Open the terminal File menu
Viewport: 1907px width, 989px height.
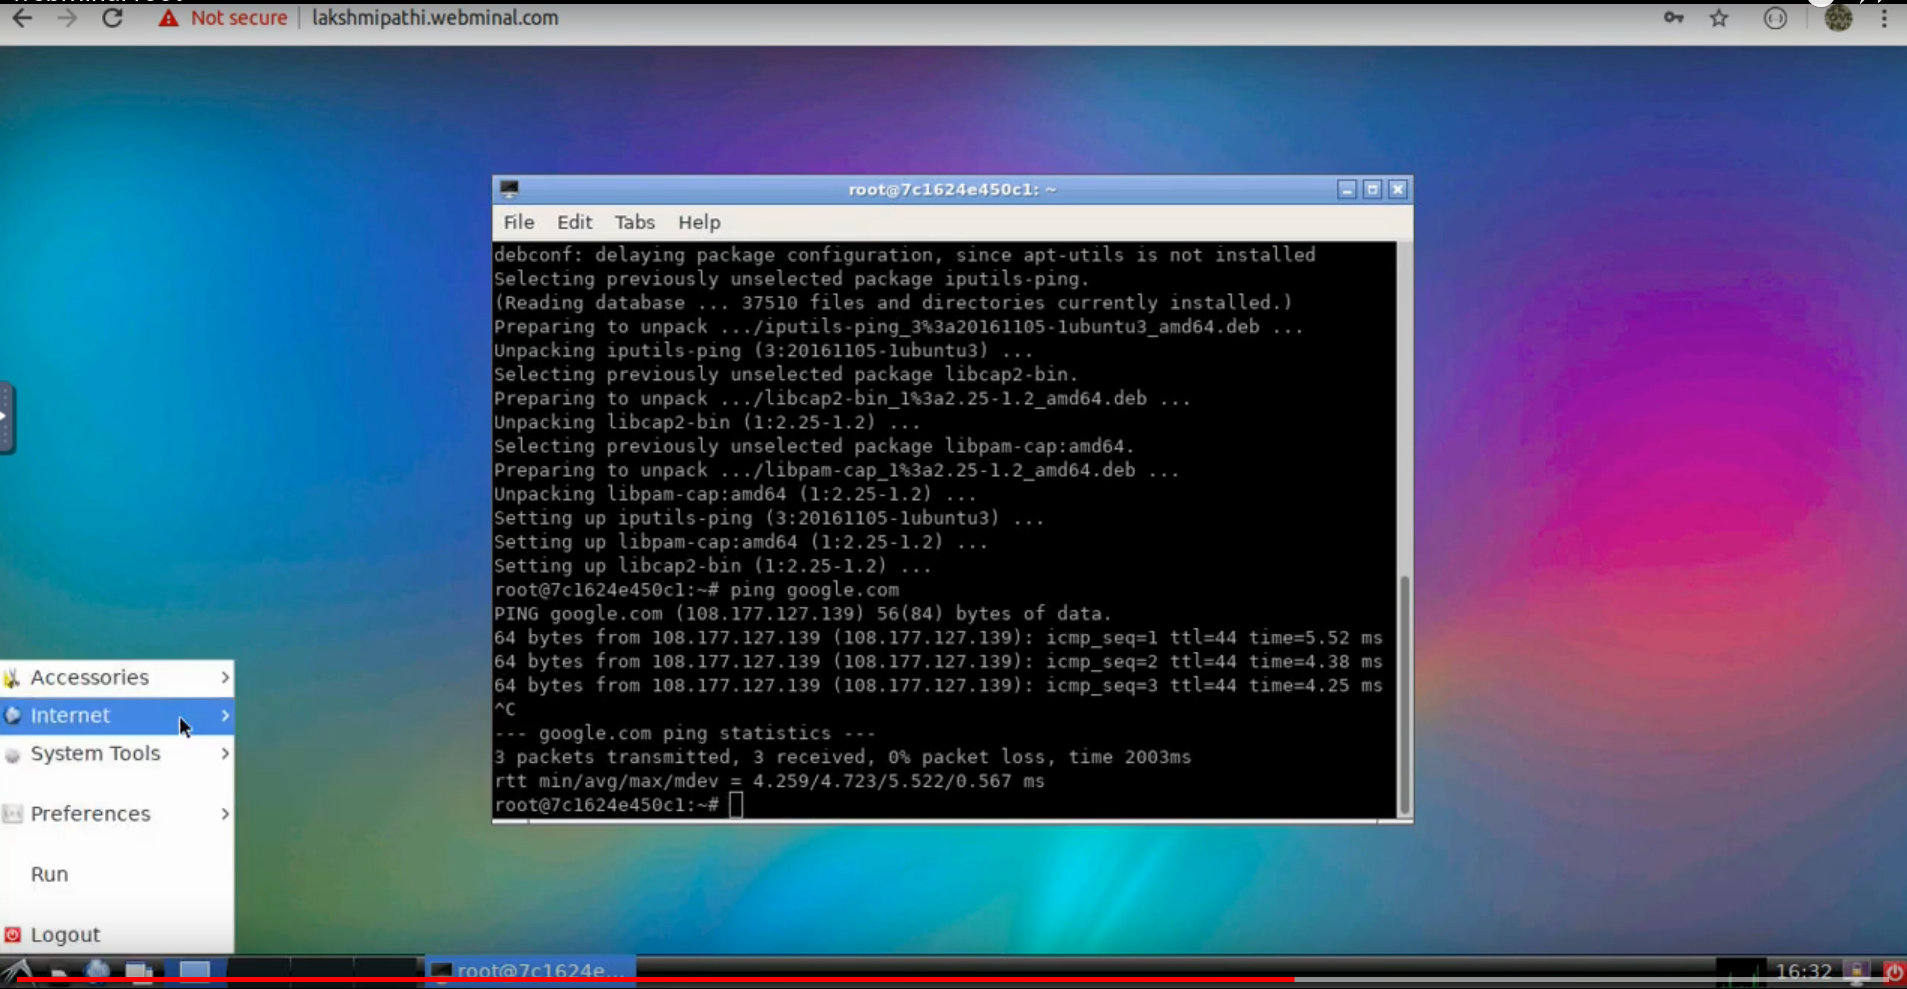[519, 222]
